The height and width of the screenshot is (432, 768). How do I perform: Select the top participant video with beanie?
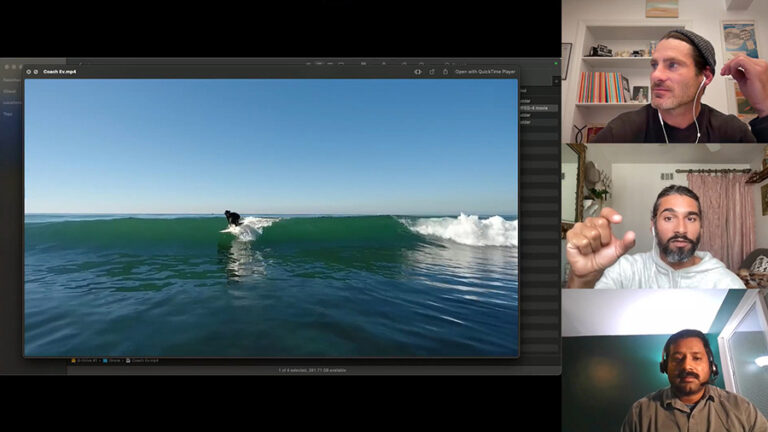(664, 71)
